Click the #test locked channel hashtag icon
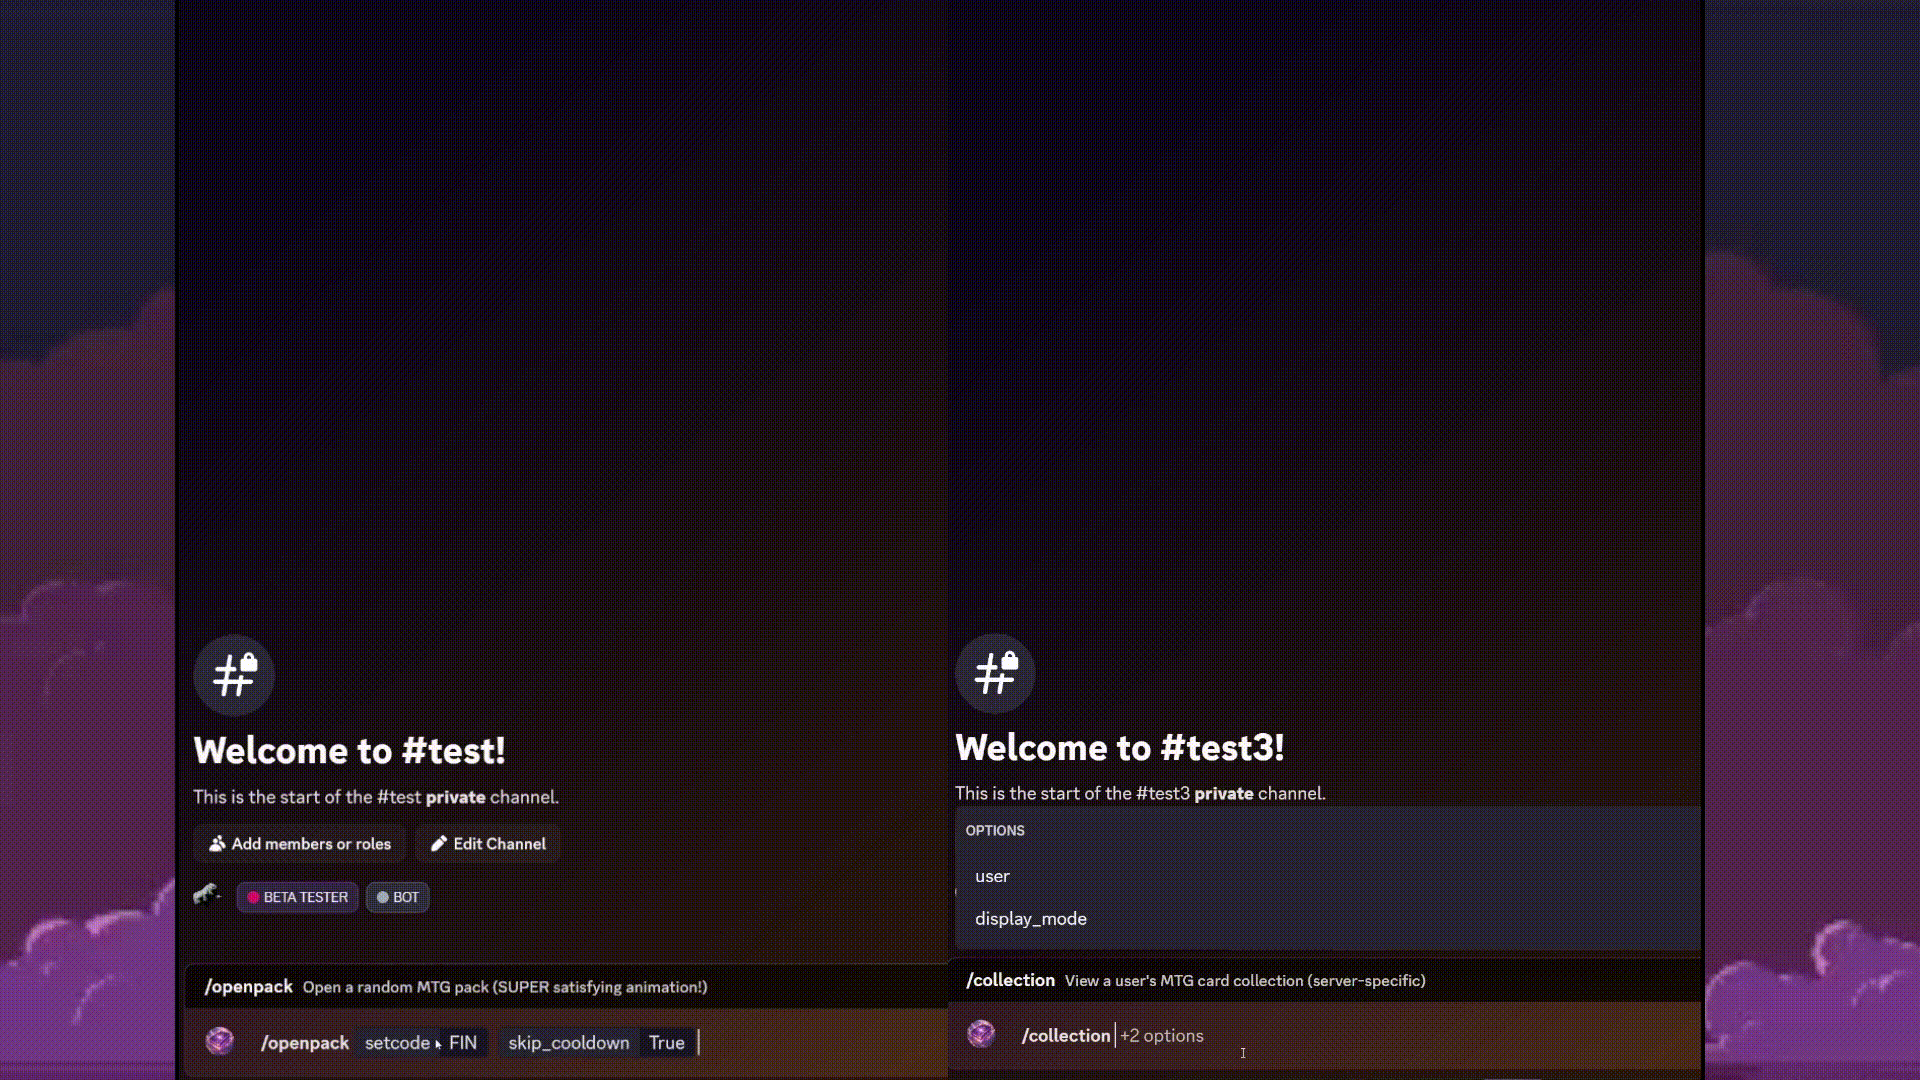 click(x=234, y=676)
